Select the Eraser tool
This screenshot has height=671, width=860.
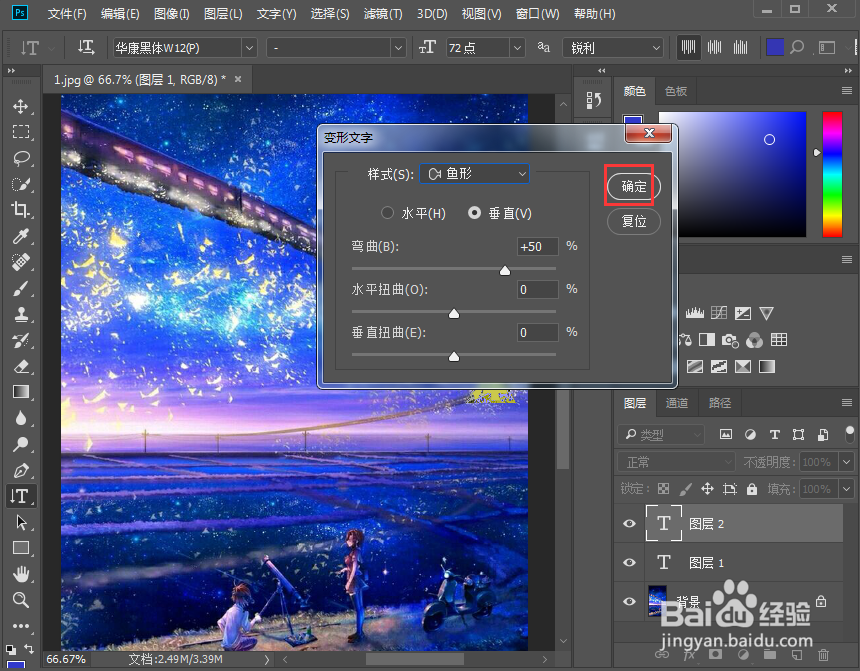(21, 366)
